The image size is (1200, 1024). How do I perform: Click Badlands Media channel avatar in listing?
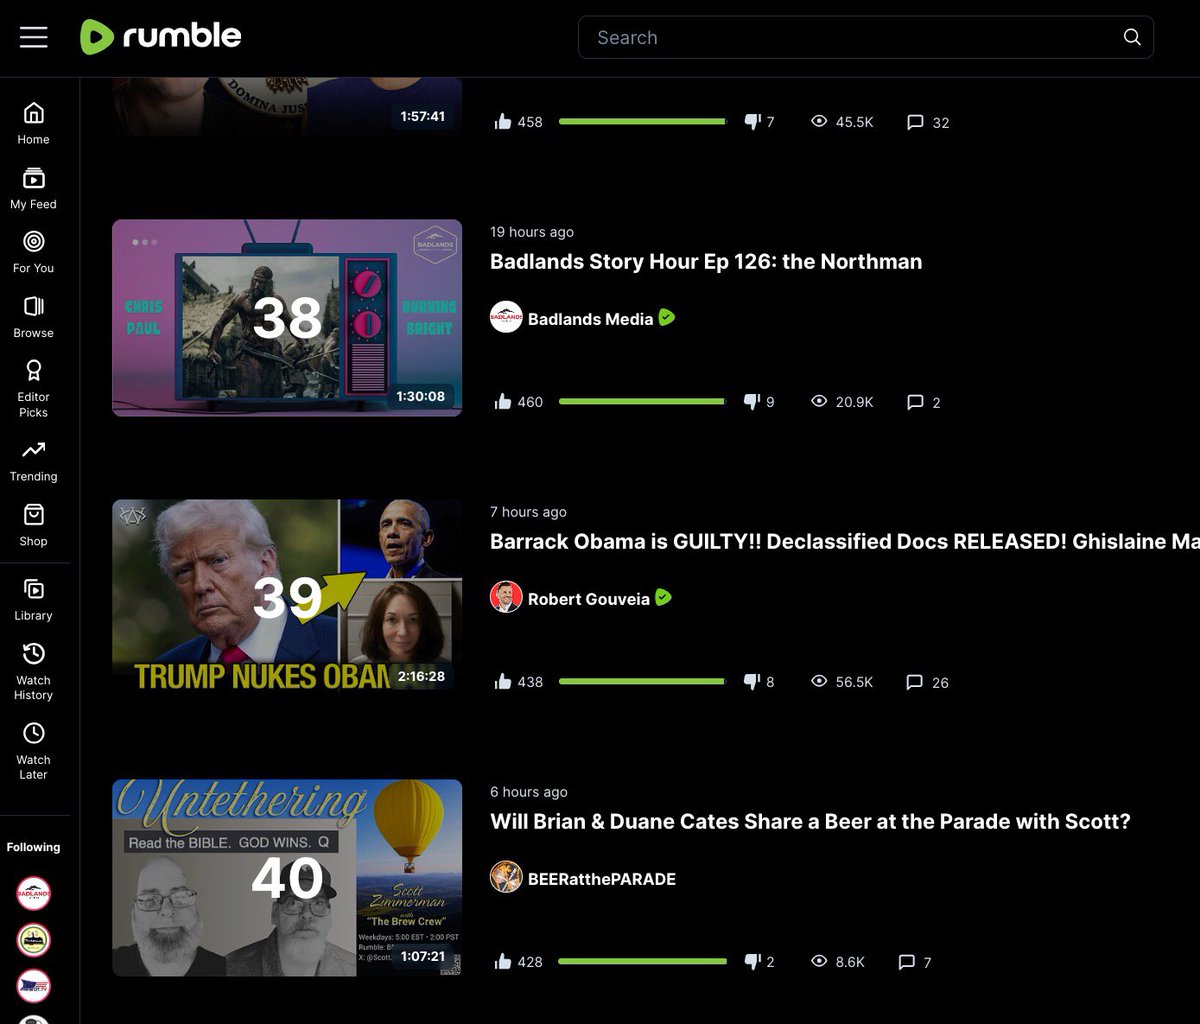pyautogui.click(x=506, y=317)
